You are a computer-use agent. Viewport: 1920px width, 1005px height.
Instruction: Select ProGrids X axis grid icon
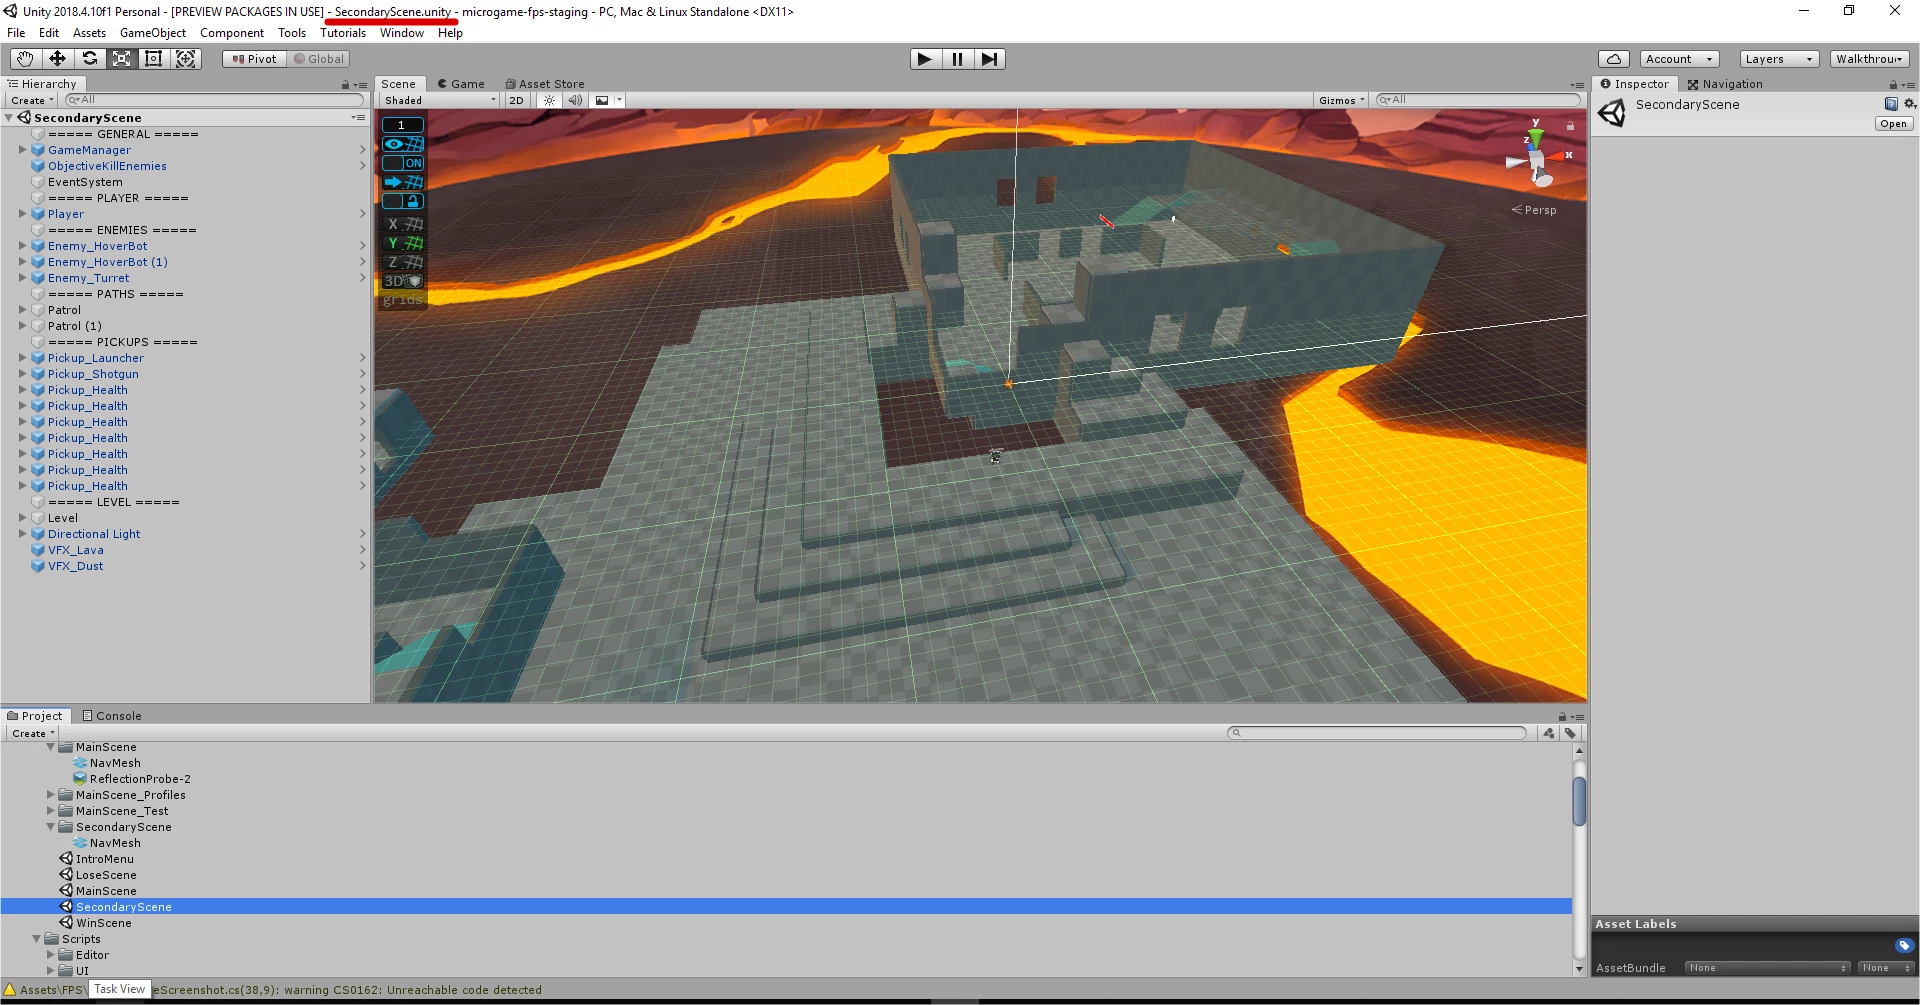pos(403,224)
